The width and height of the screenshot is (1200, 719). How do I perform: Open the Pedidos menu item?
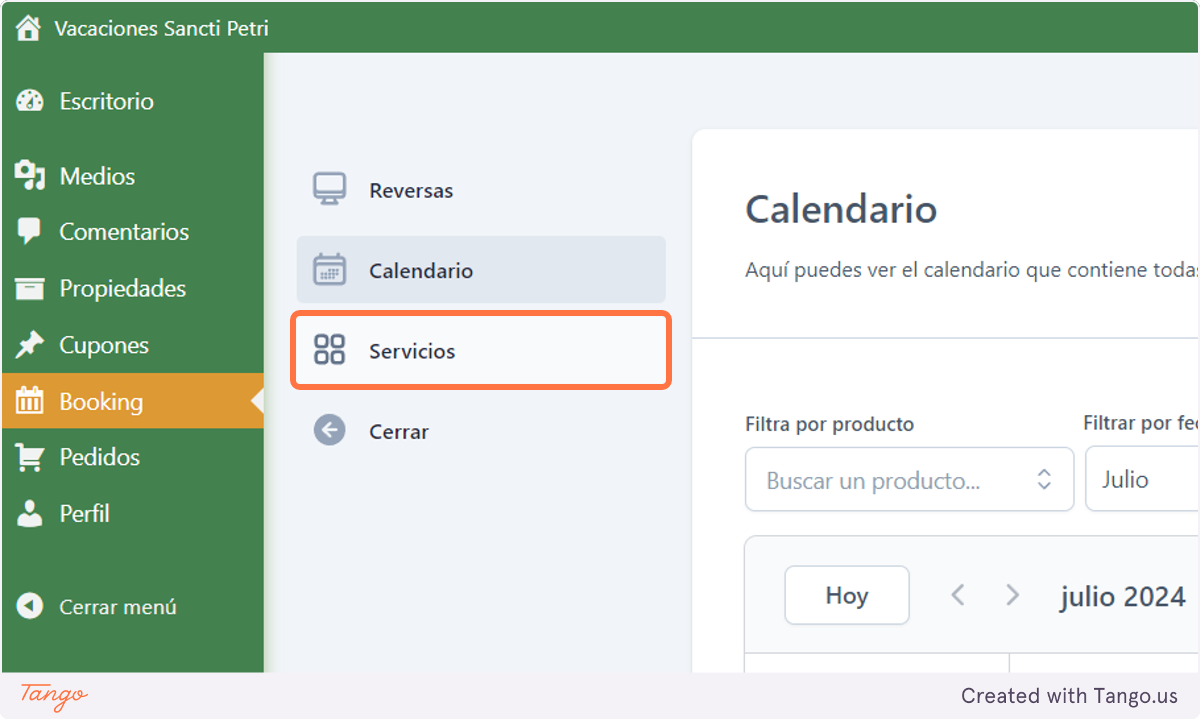coord(99,457)
